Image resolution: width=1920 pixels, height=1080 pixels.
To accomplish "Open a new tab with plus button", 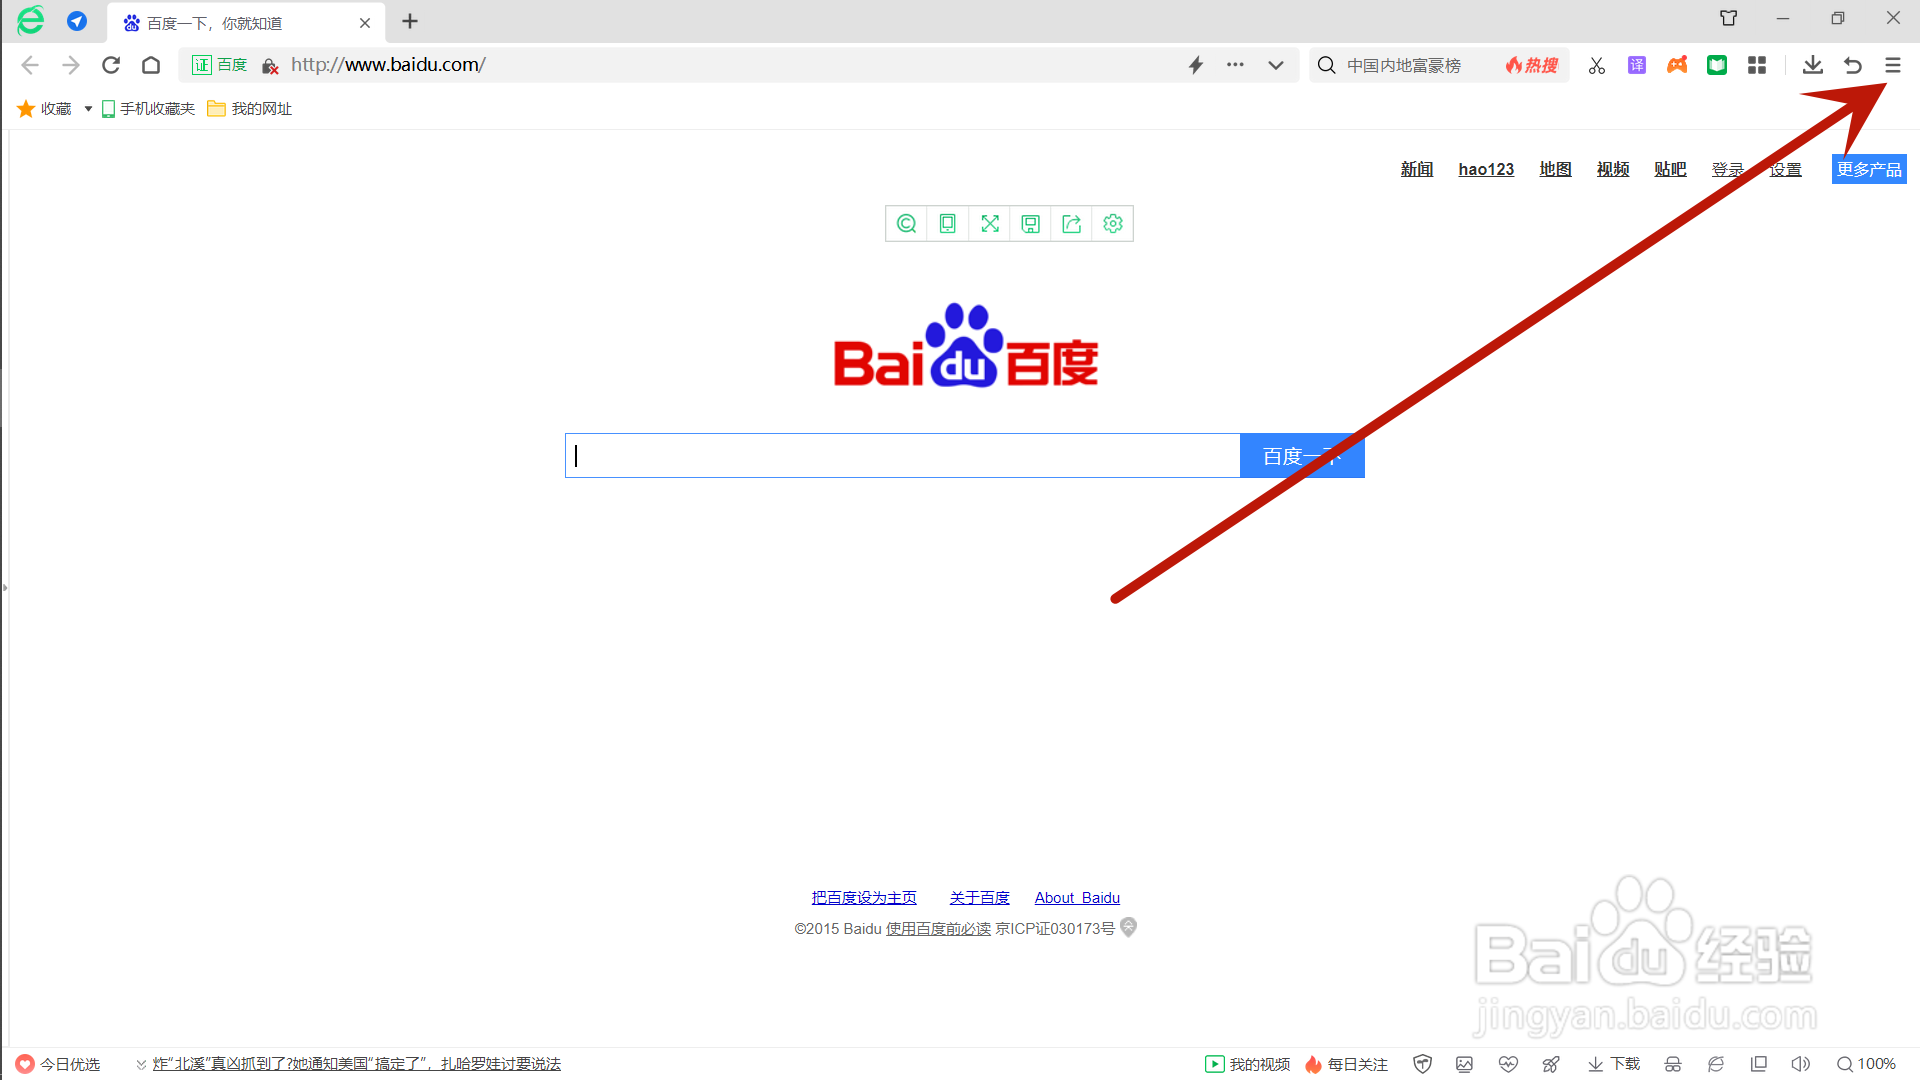I will (410, 21).
